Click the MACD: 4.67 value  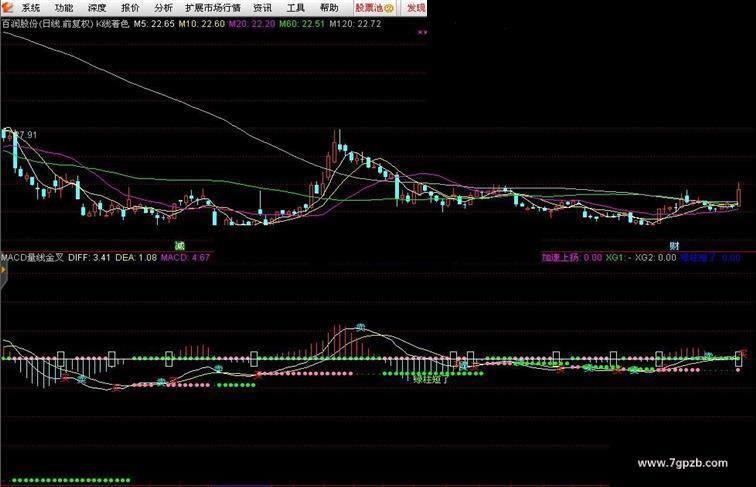pos(185,257)
